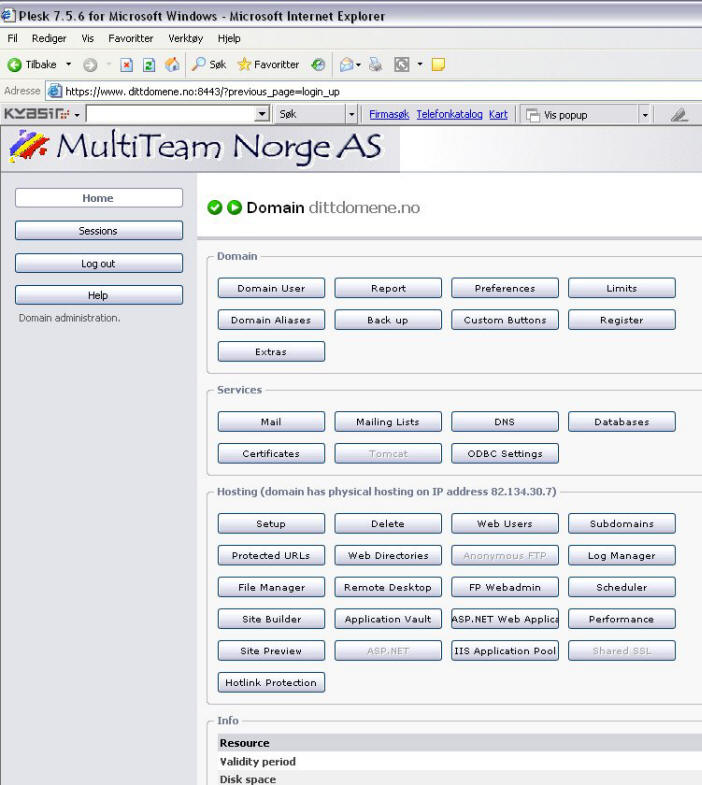
Task: Click the Home page house icon
Action: click(x=172, y=65)
